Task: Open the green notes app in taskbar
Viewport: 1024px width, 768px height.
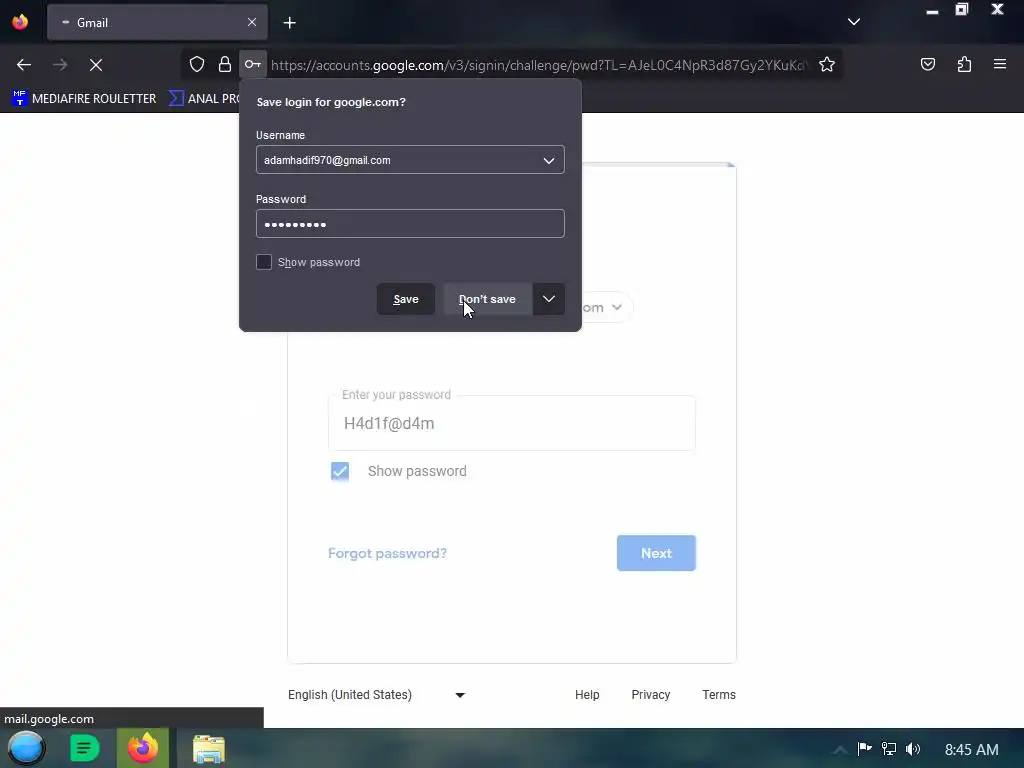Action: pos(84,748)
